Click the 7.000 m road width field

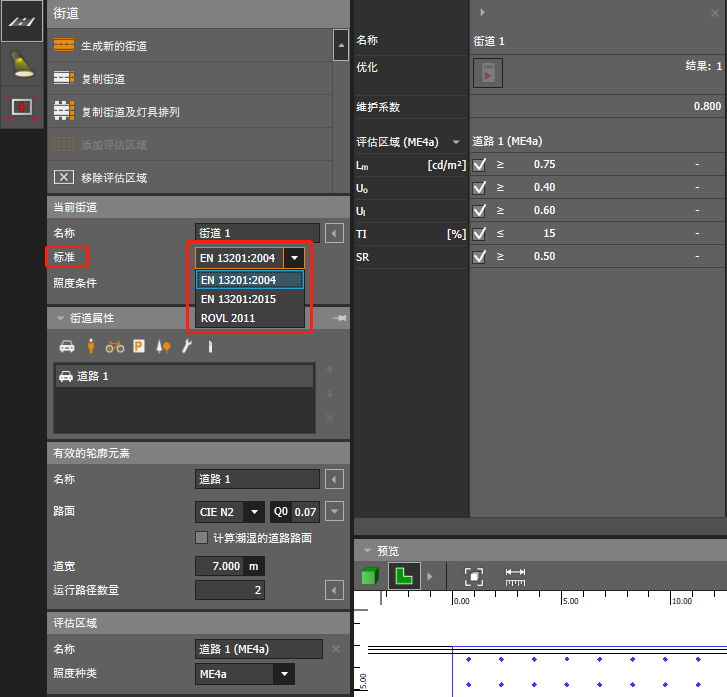(219, 566)
